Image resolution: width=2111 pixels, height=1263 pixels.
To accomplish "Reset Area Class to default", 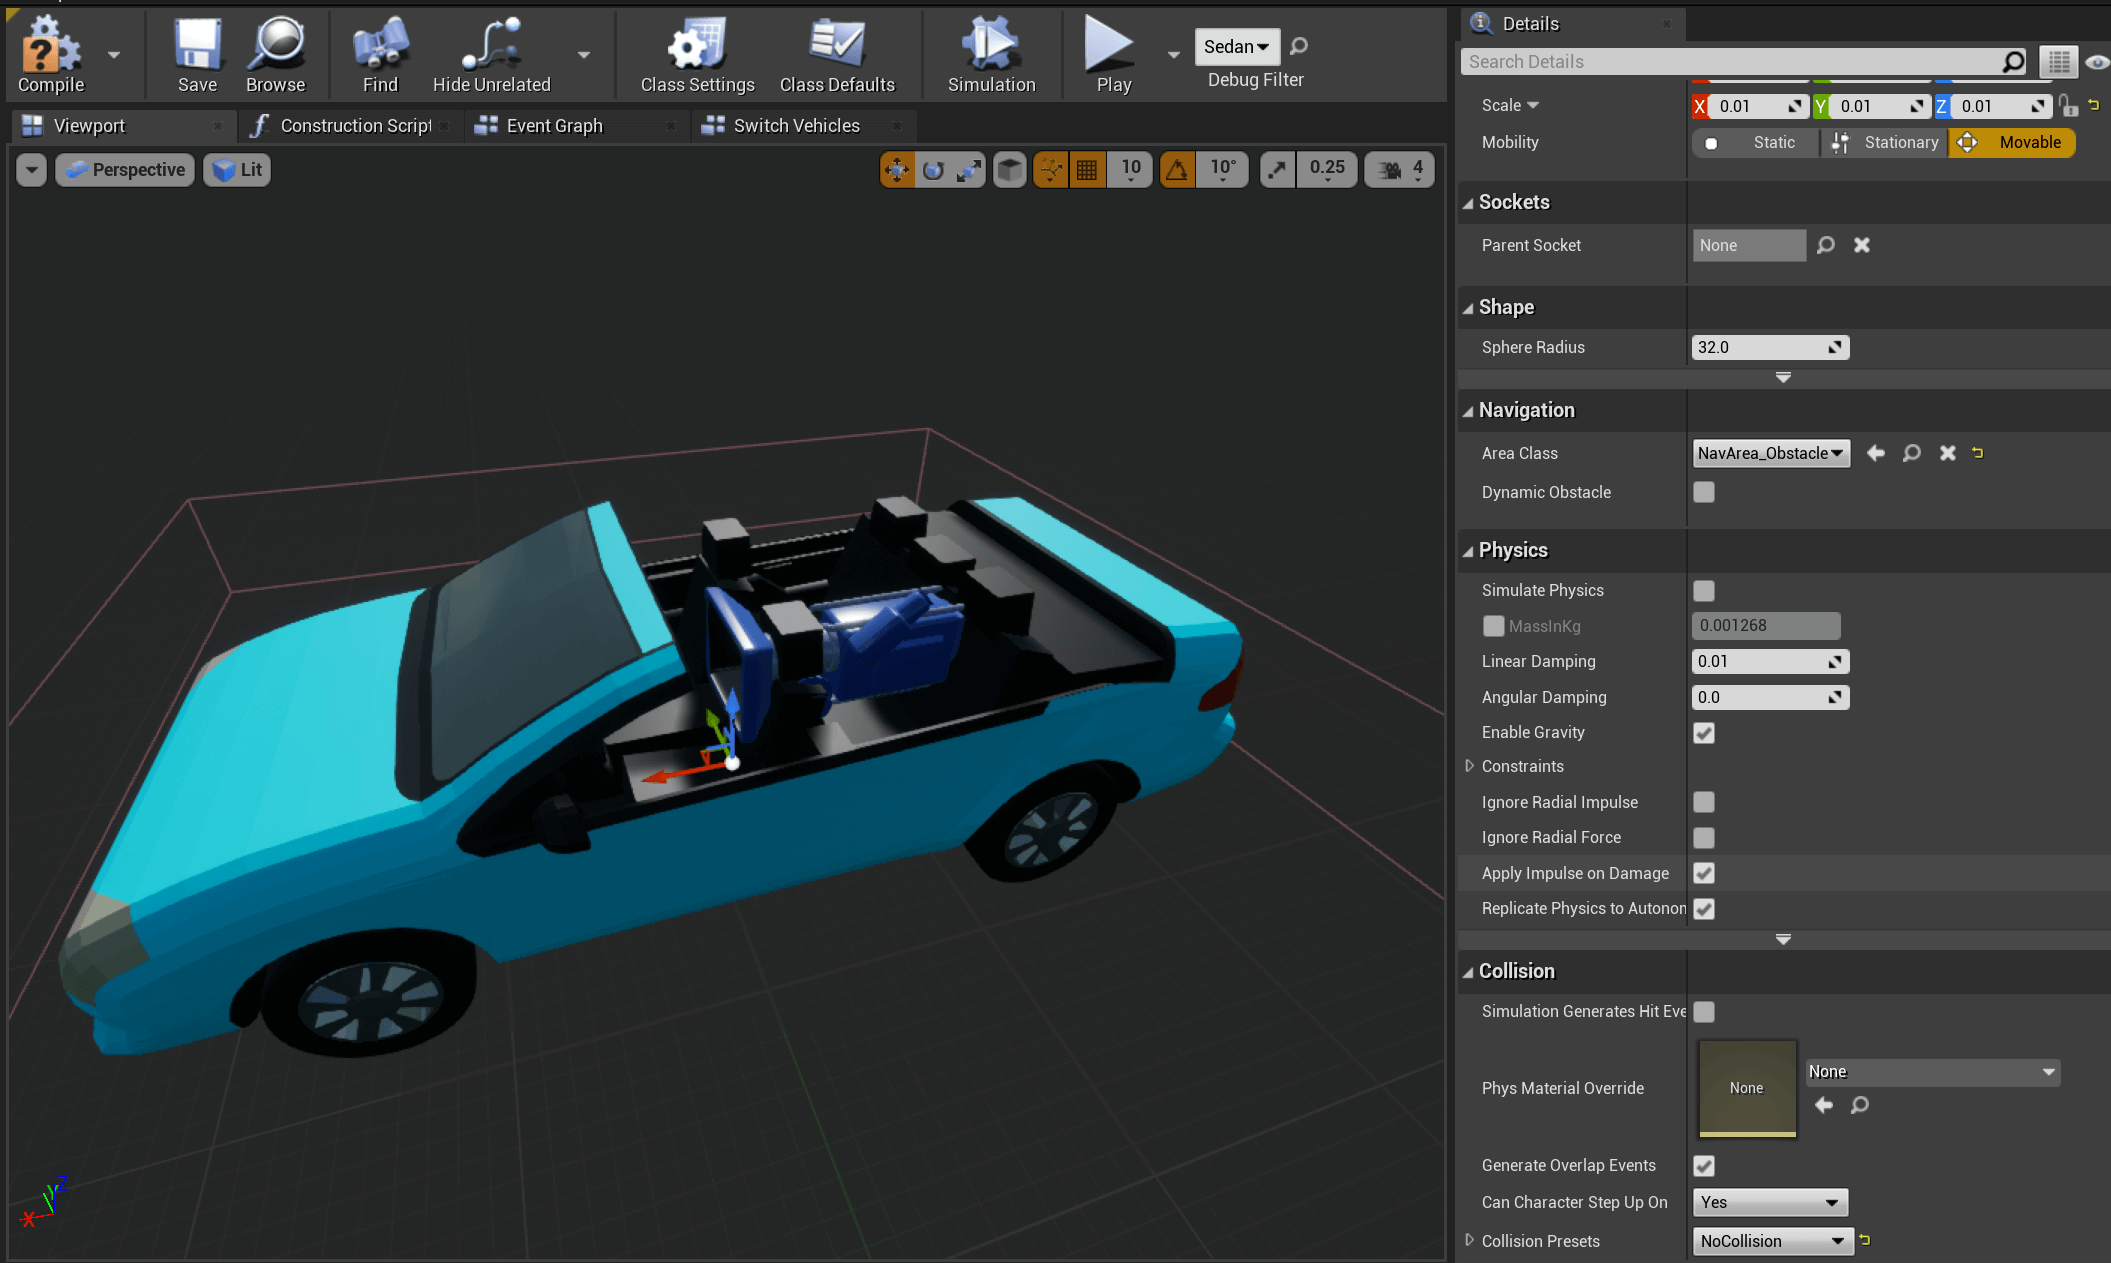I will coord(1977,453).
